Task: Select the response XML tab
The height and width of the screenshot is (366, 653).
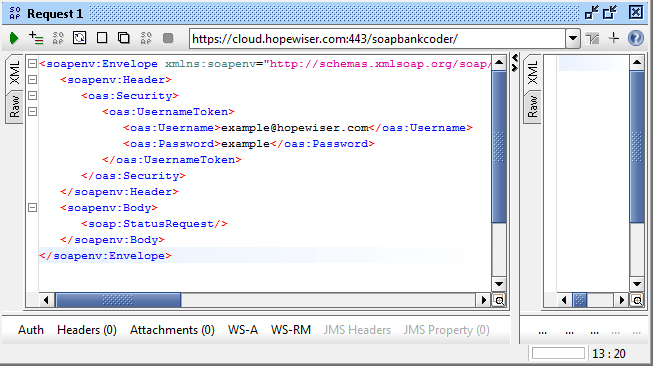Action: click(532, 72)
